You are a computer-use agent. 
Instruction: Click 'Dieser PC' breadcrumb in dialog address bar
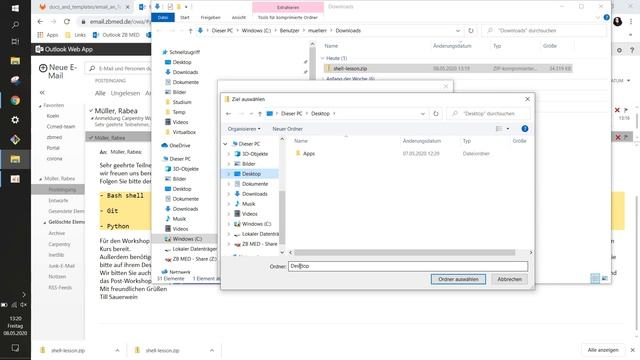[x=291, y=114]
